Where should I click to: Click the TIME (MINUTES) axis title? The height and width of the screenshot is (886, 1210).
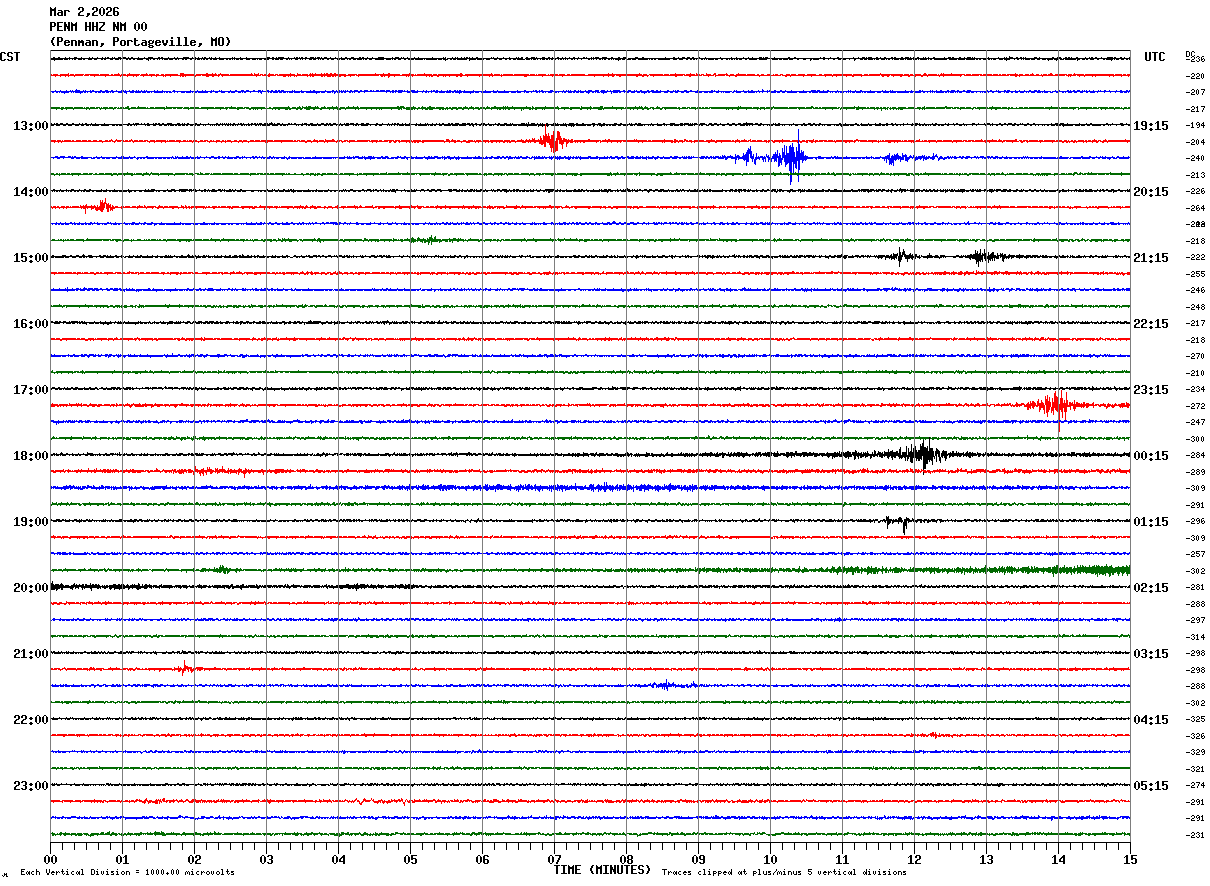[602, 870]
